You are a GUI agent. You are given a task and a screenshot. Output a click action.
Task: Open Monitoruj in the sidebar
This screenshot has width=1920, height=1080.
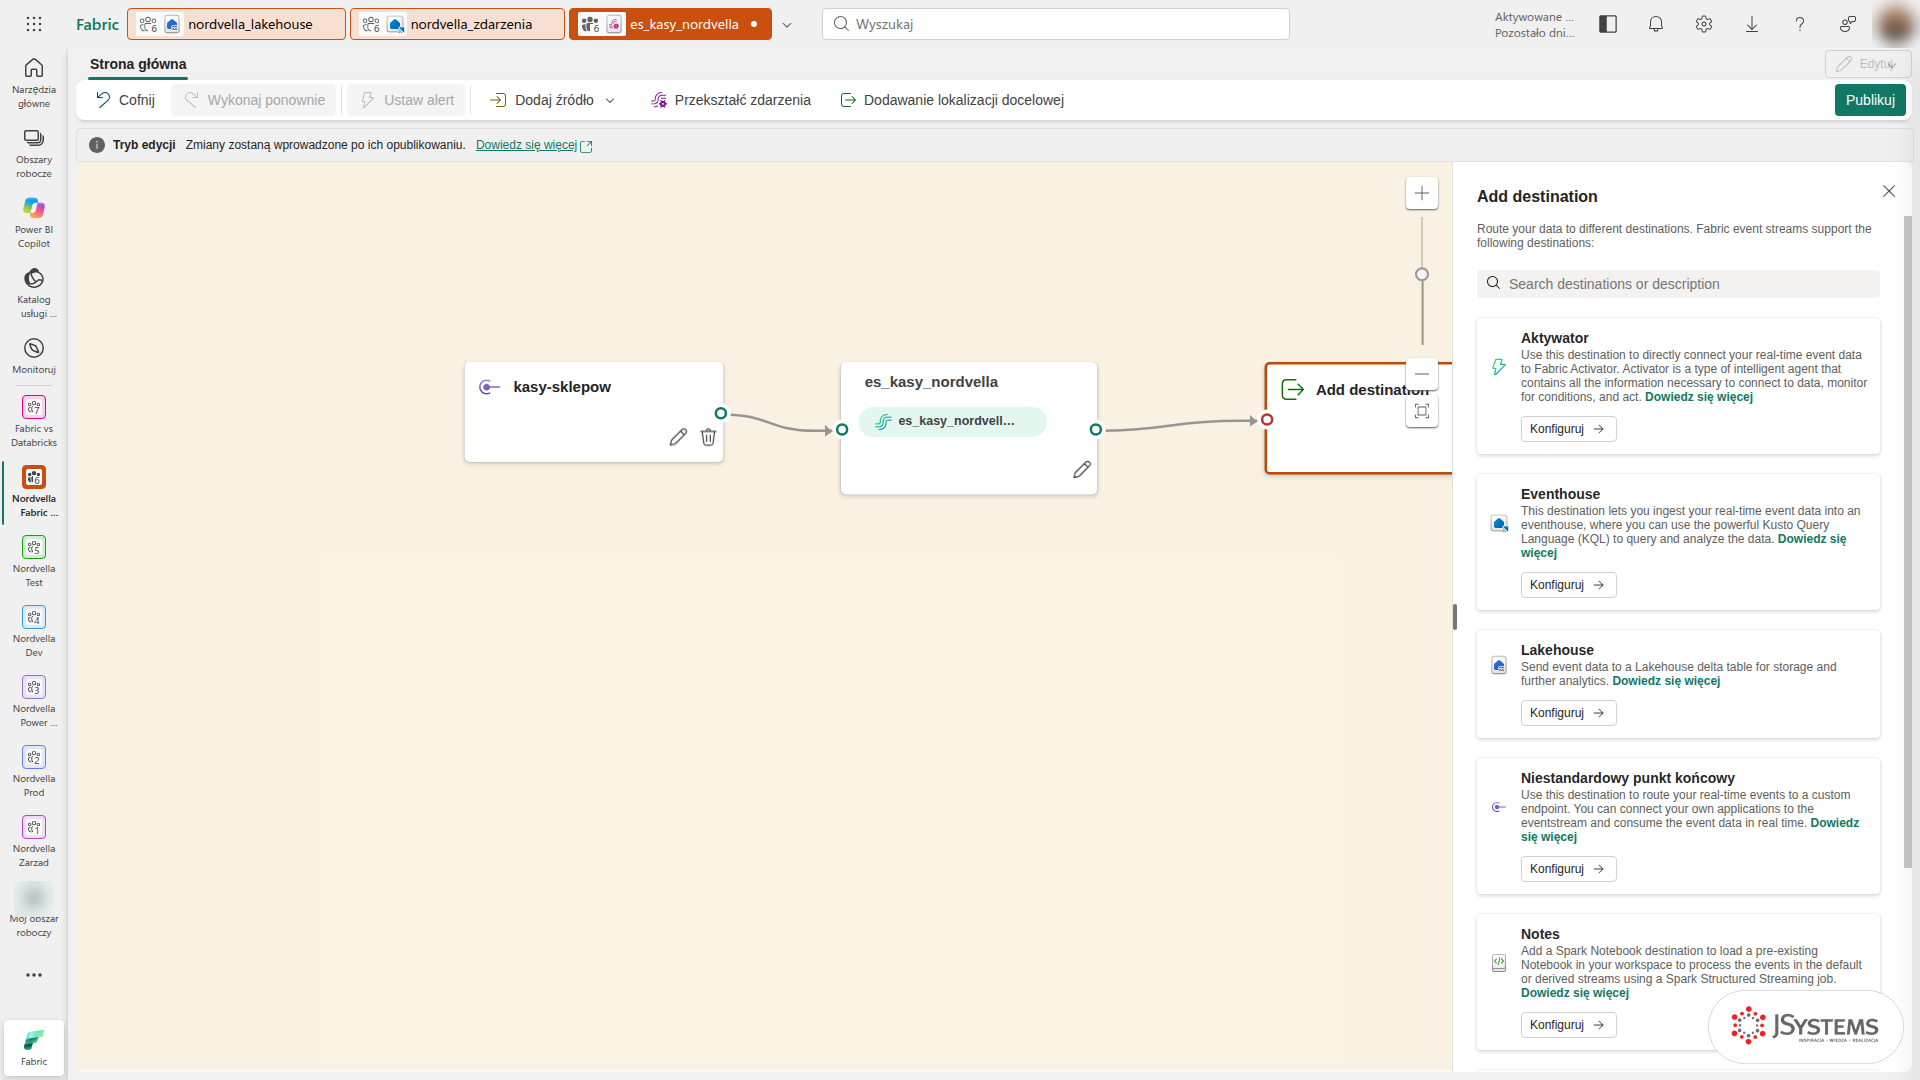(x=34, y=356)
